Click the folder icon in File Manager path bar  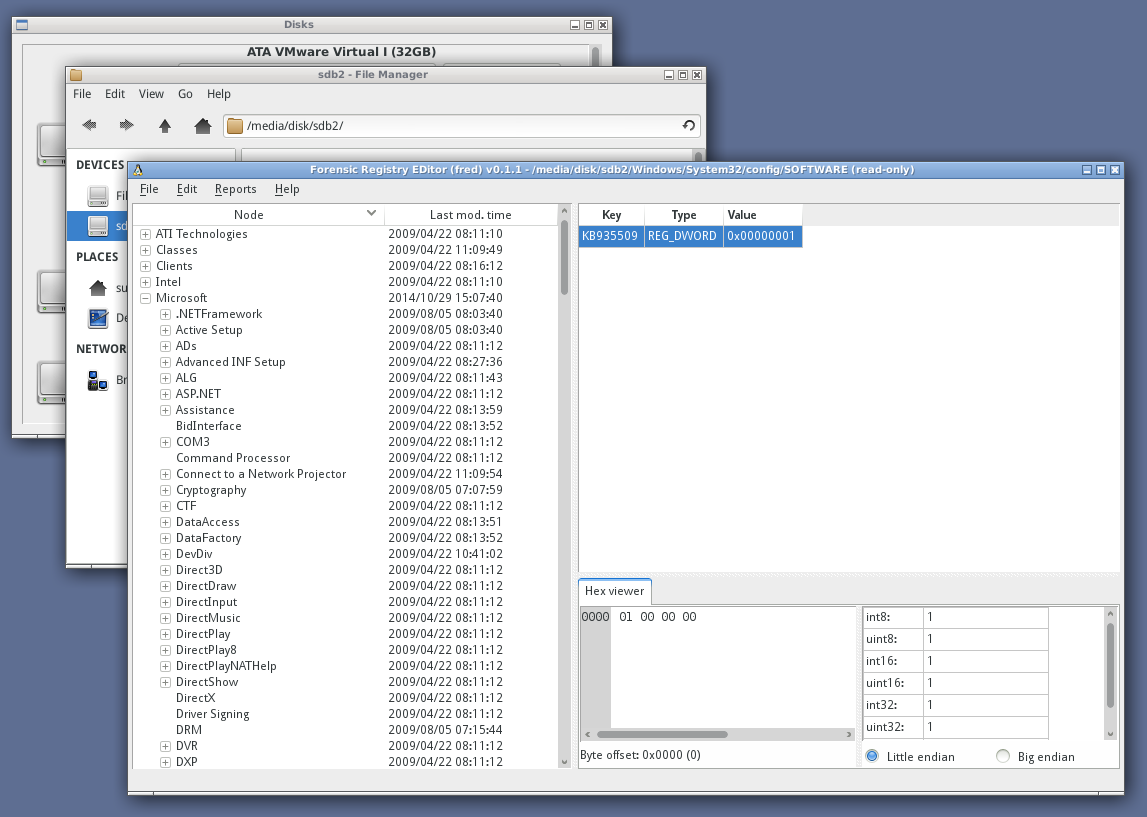coord(235,126)
